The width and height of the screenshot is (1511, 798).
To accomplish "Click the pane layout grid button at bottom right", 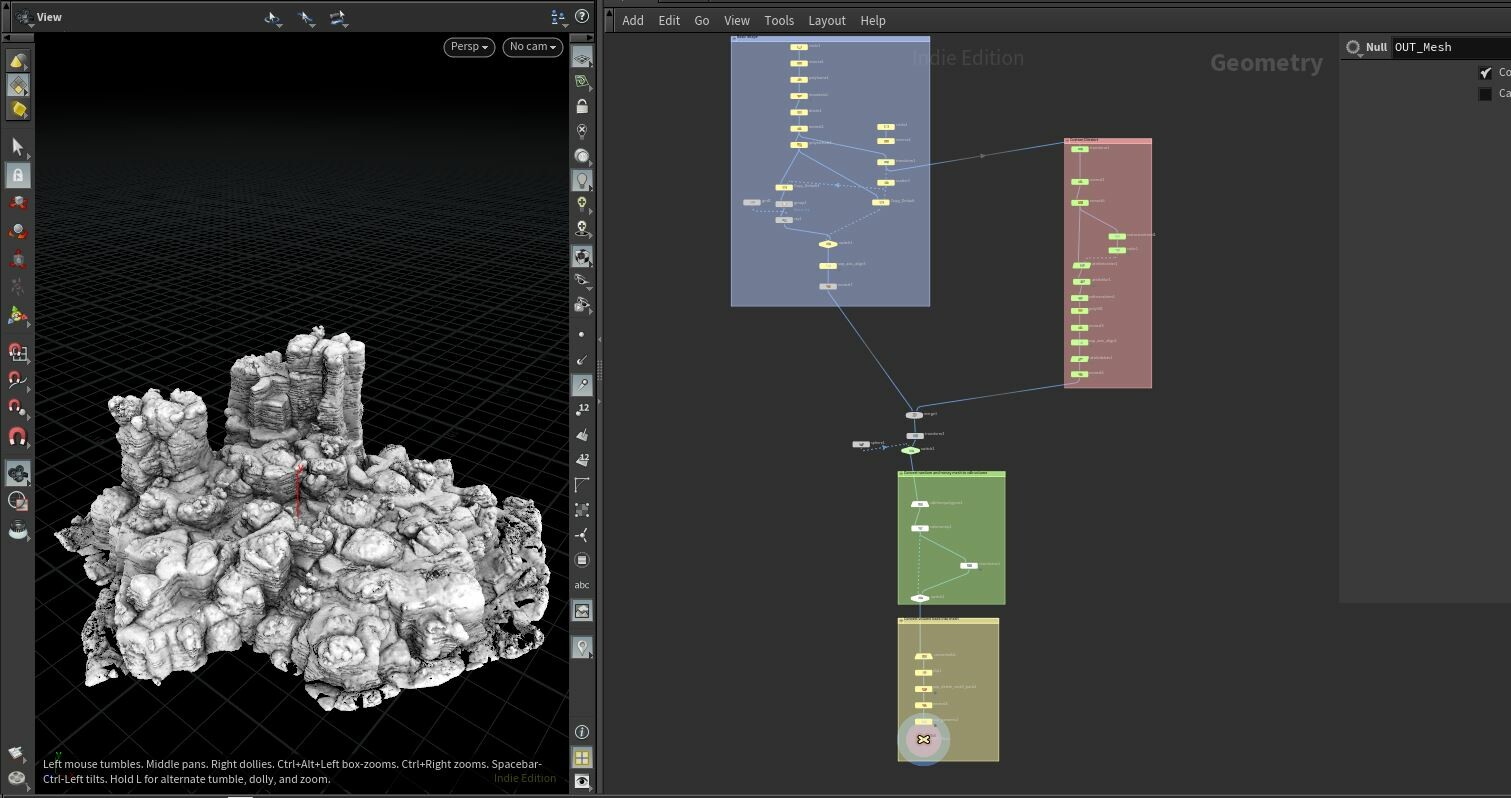I will [x=583, y=757].
